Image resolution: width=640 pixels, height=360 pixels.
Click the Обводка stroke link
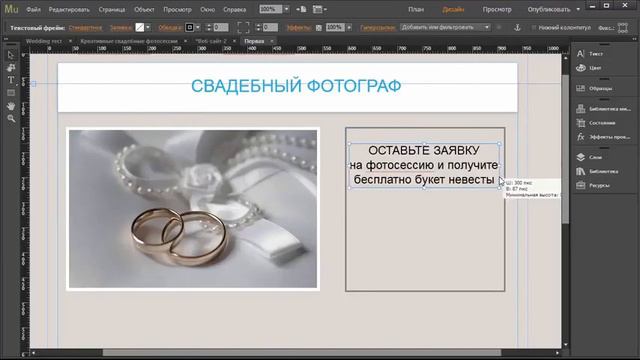tap(170, 28)
